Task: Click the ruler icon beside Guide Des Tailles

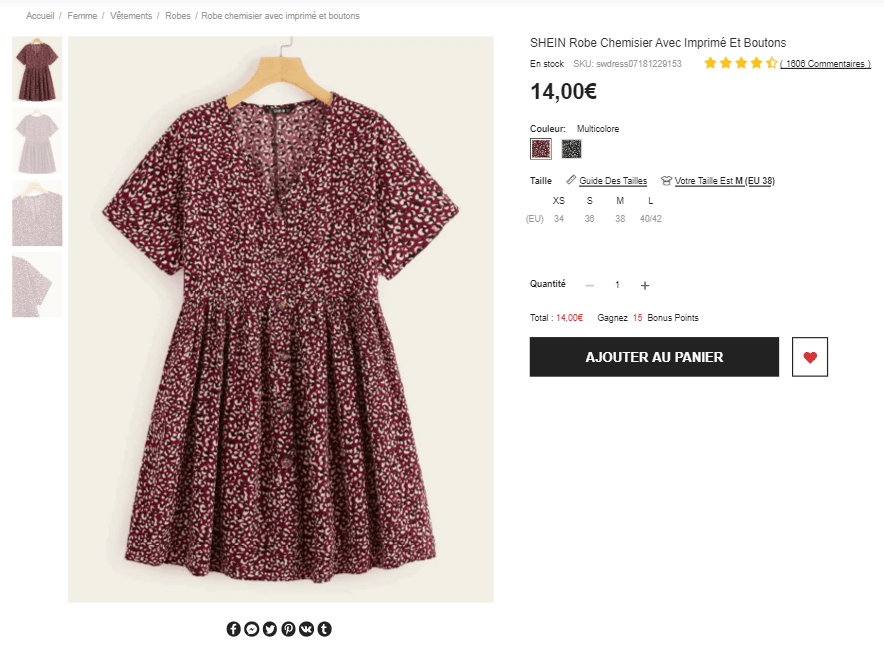Action: pyautogui.click(x=572, y=181)
